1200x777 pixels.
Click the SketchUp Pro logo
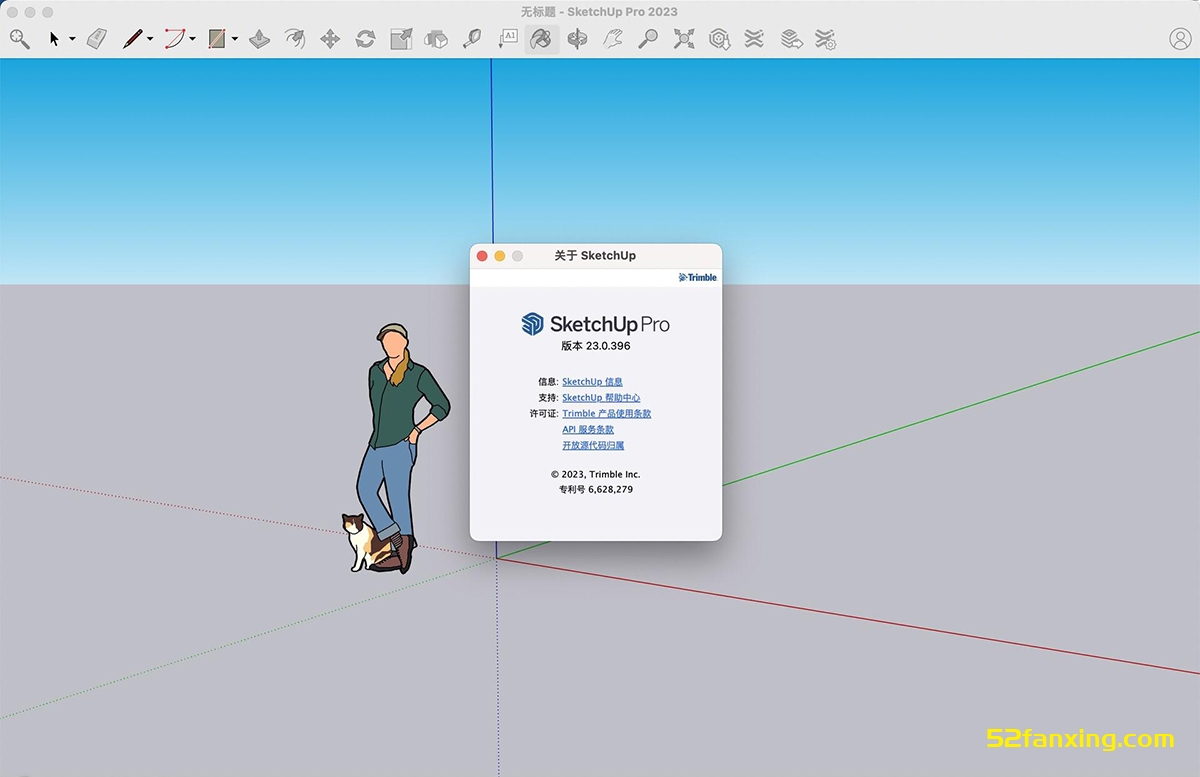[x=596, y=323]
